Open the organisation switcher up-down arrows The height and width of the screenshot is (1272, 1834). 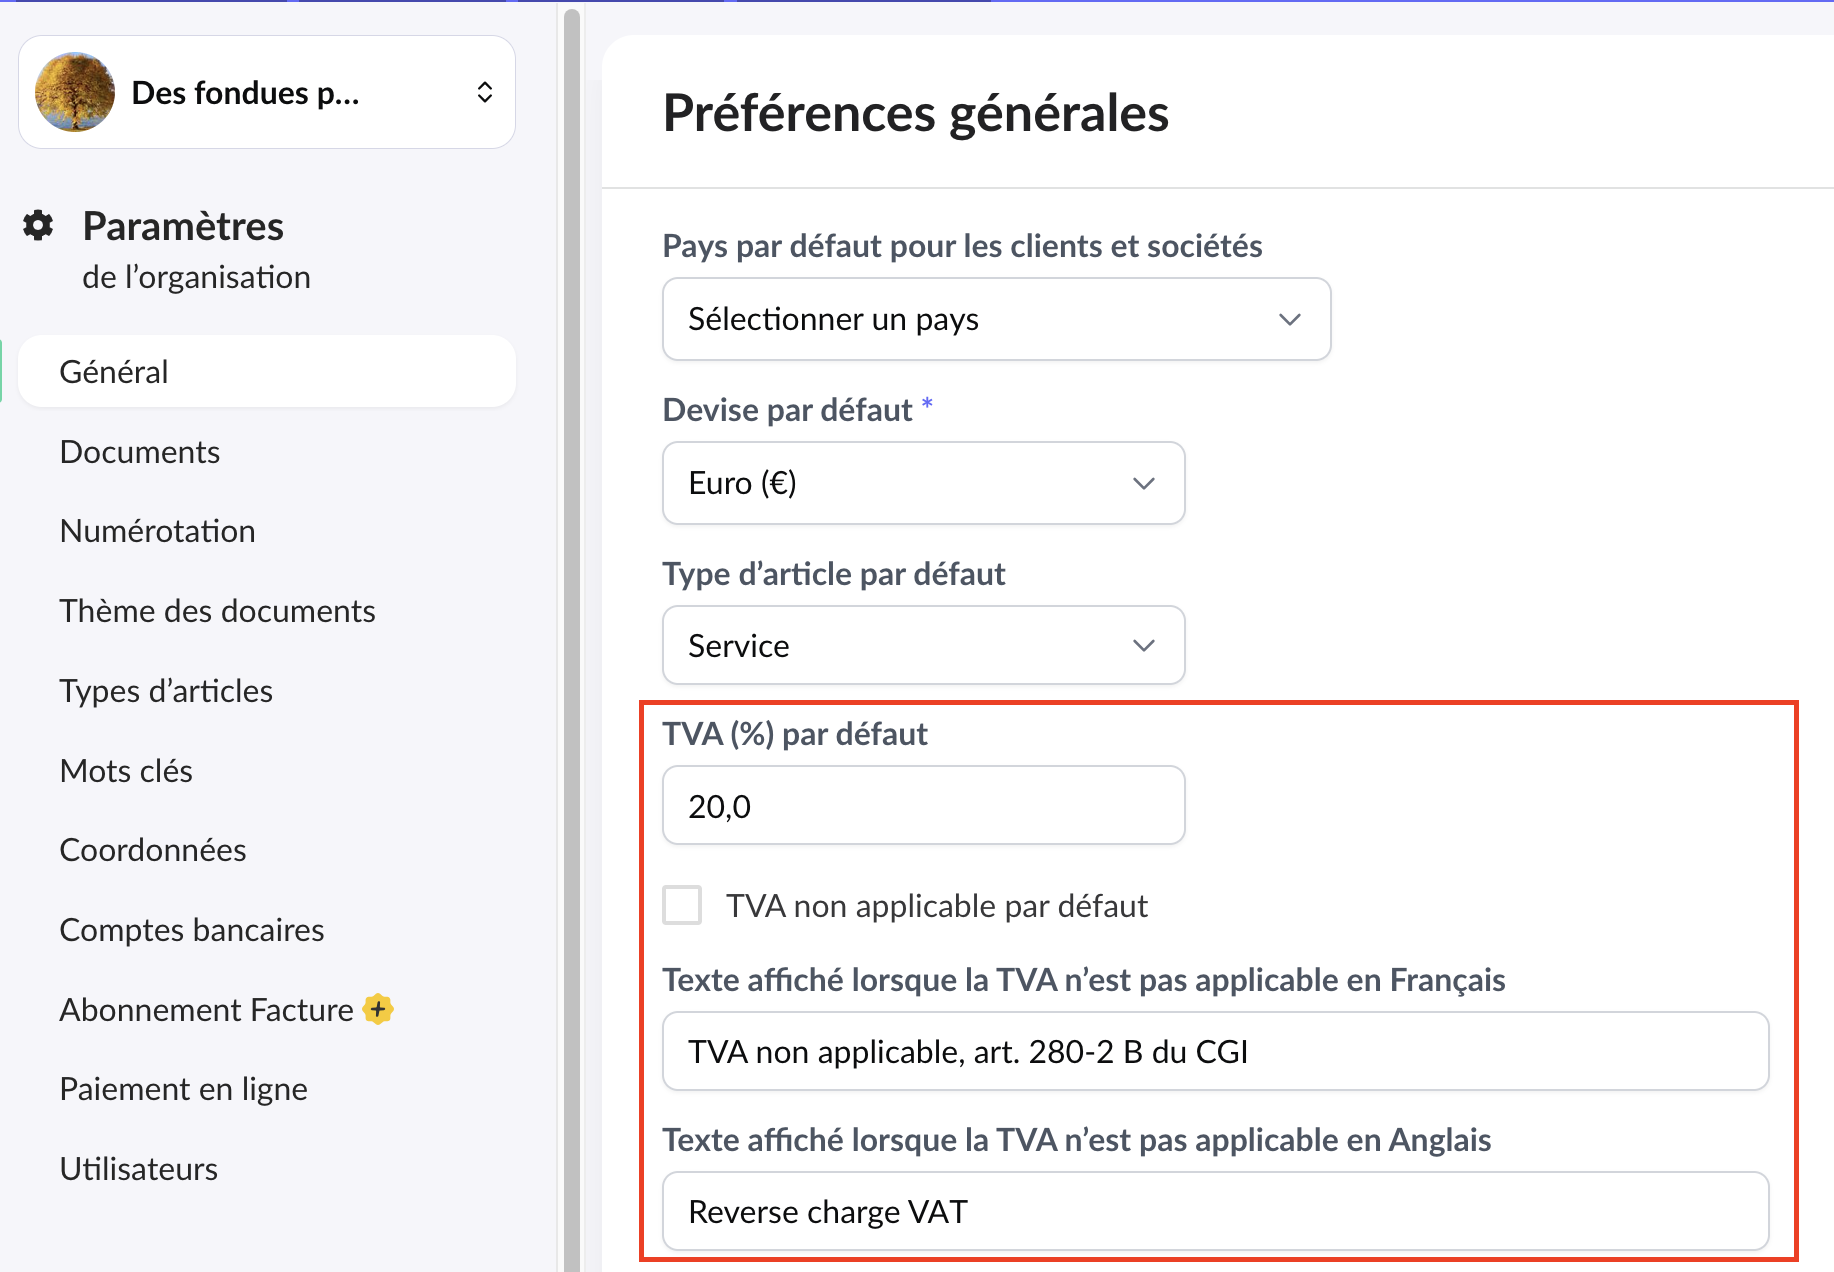tap(485, 92)
